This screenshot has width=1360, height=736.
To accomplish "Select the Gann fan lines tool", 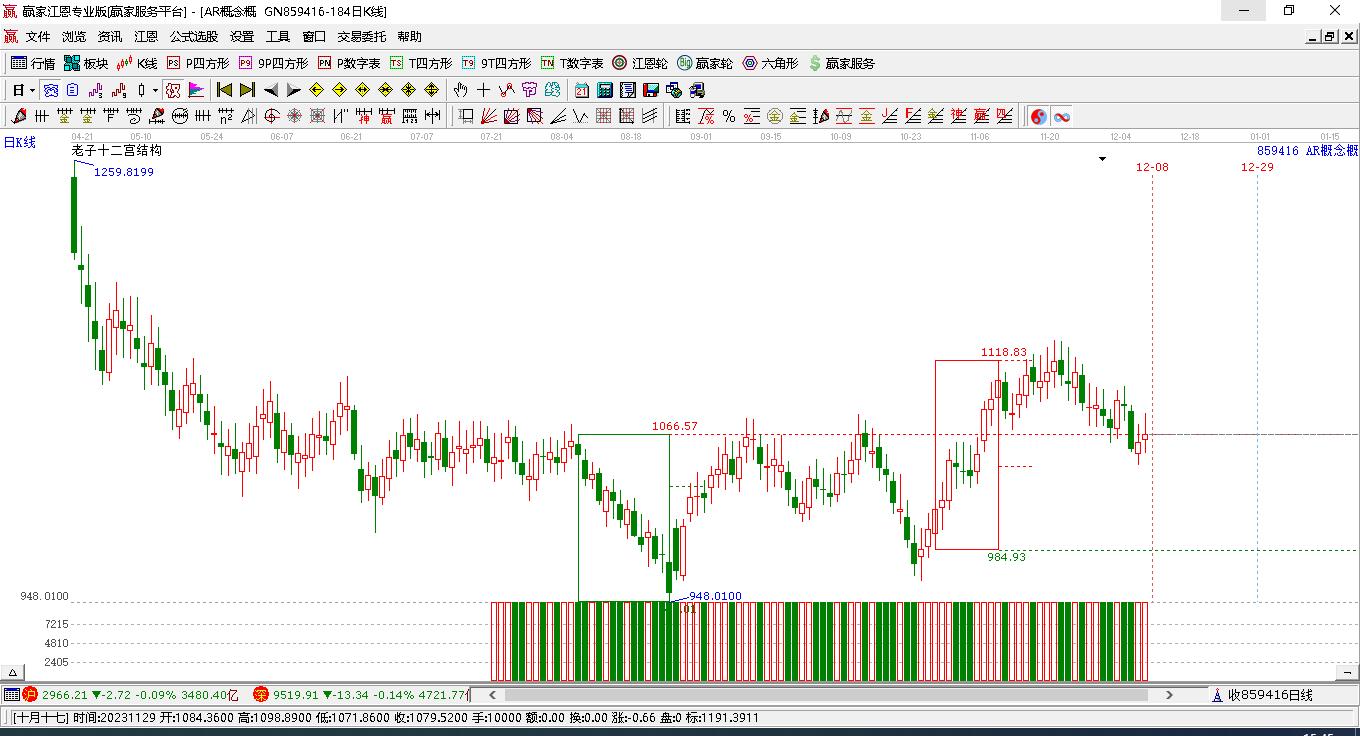I will 488,116.
